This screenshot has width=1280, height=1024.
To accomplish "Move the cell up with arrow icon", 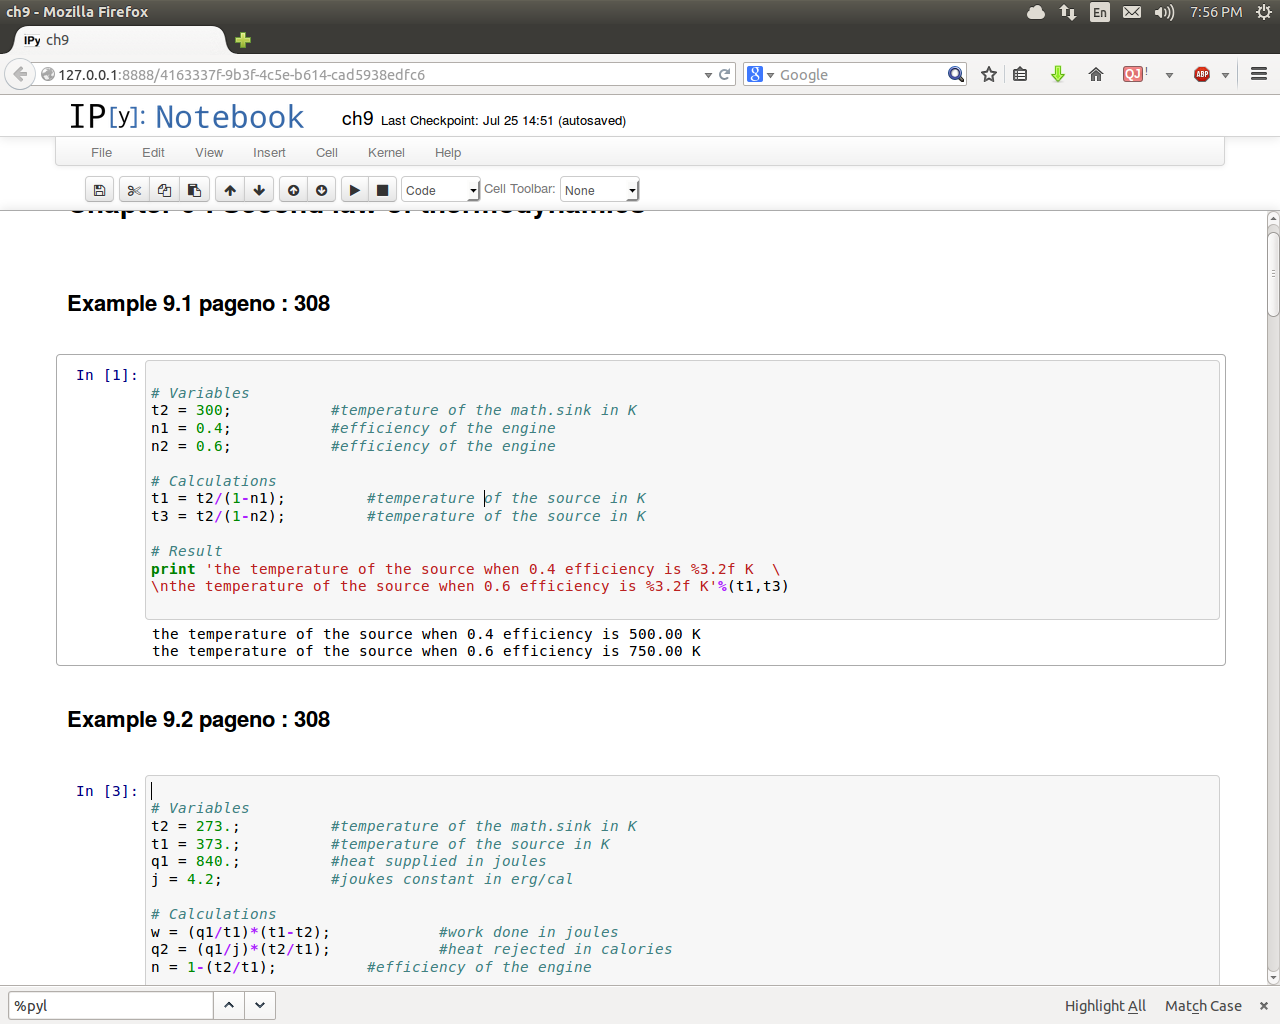I will (230, 190).
